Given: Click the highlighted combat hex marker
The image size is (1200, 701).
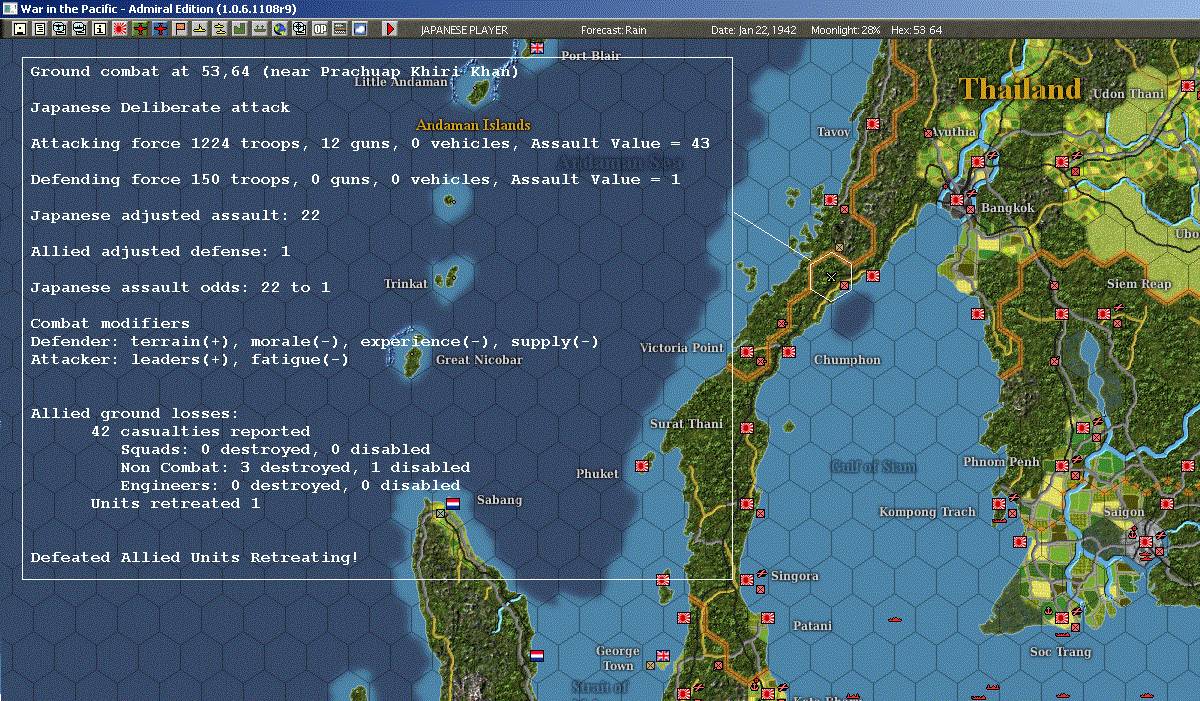Looking at the screenshot, I should pos(831,275).
